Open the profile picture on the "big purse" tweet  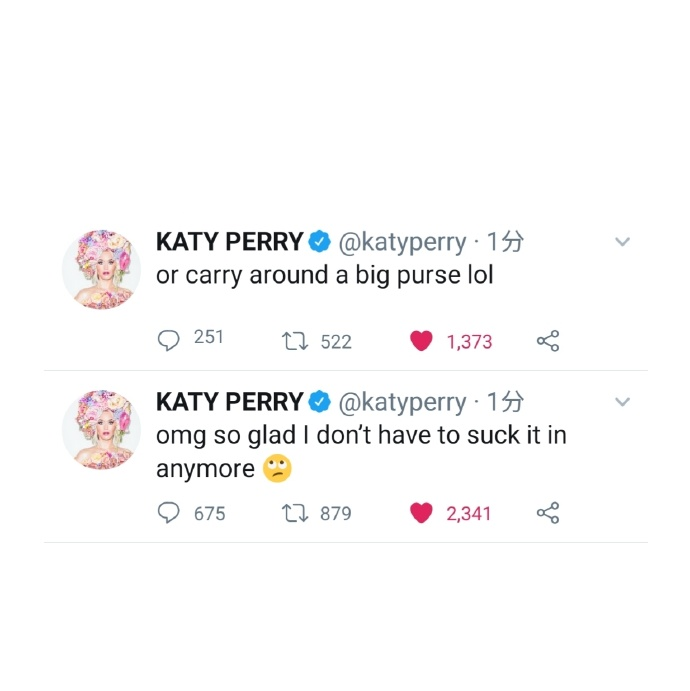click(x=101, y=267)
